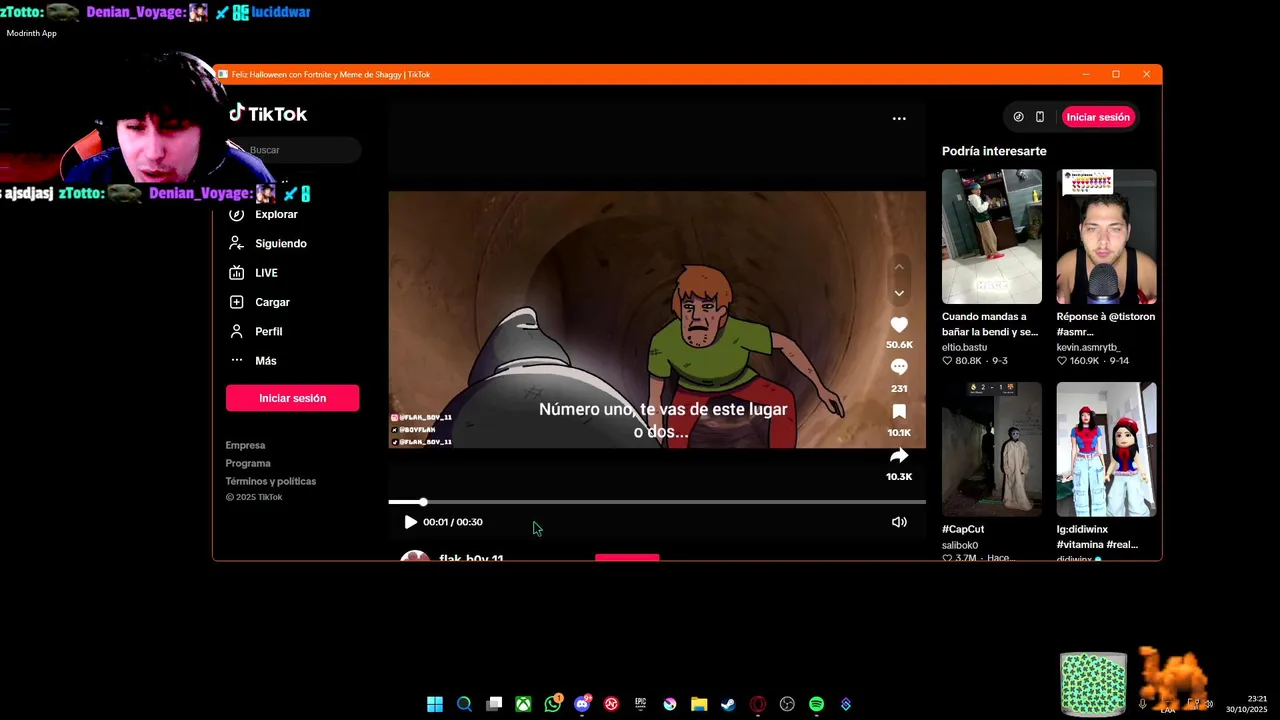Screen dimensions: 1280x720
Task: Click the Buscar search field
Action: (x=293, y=150)
